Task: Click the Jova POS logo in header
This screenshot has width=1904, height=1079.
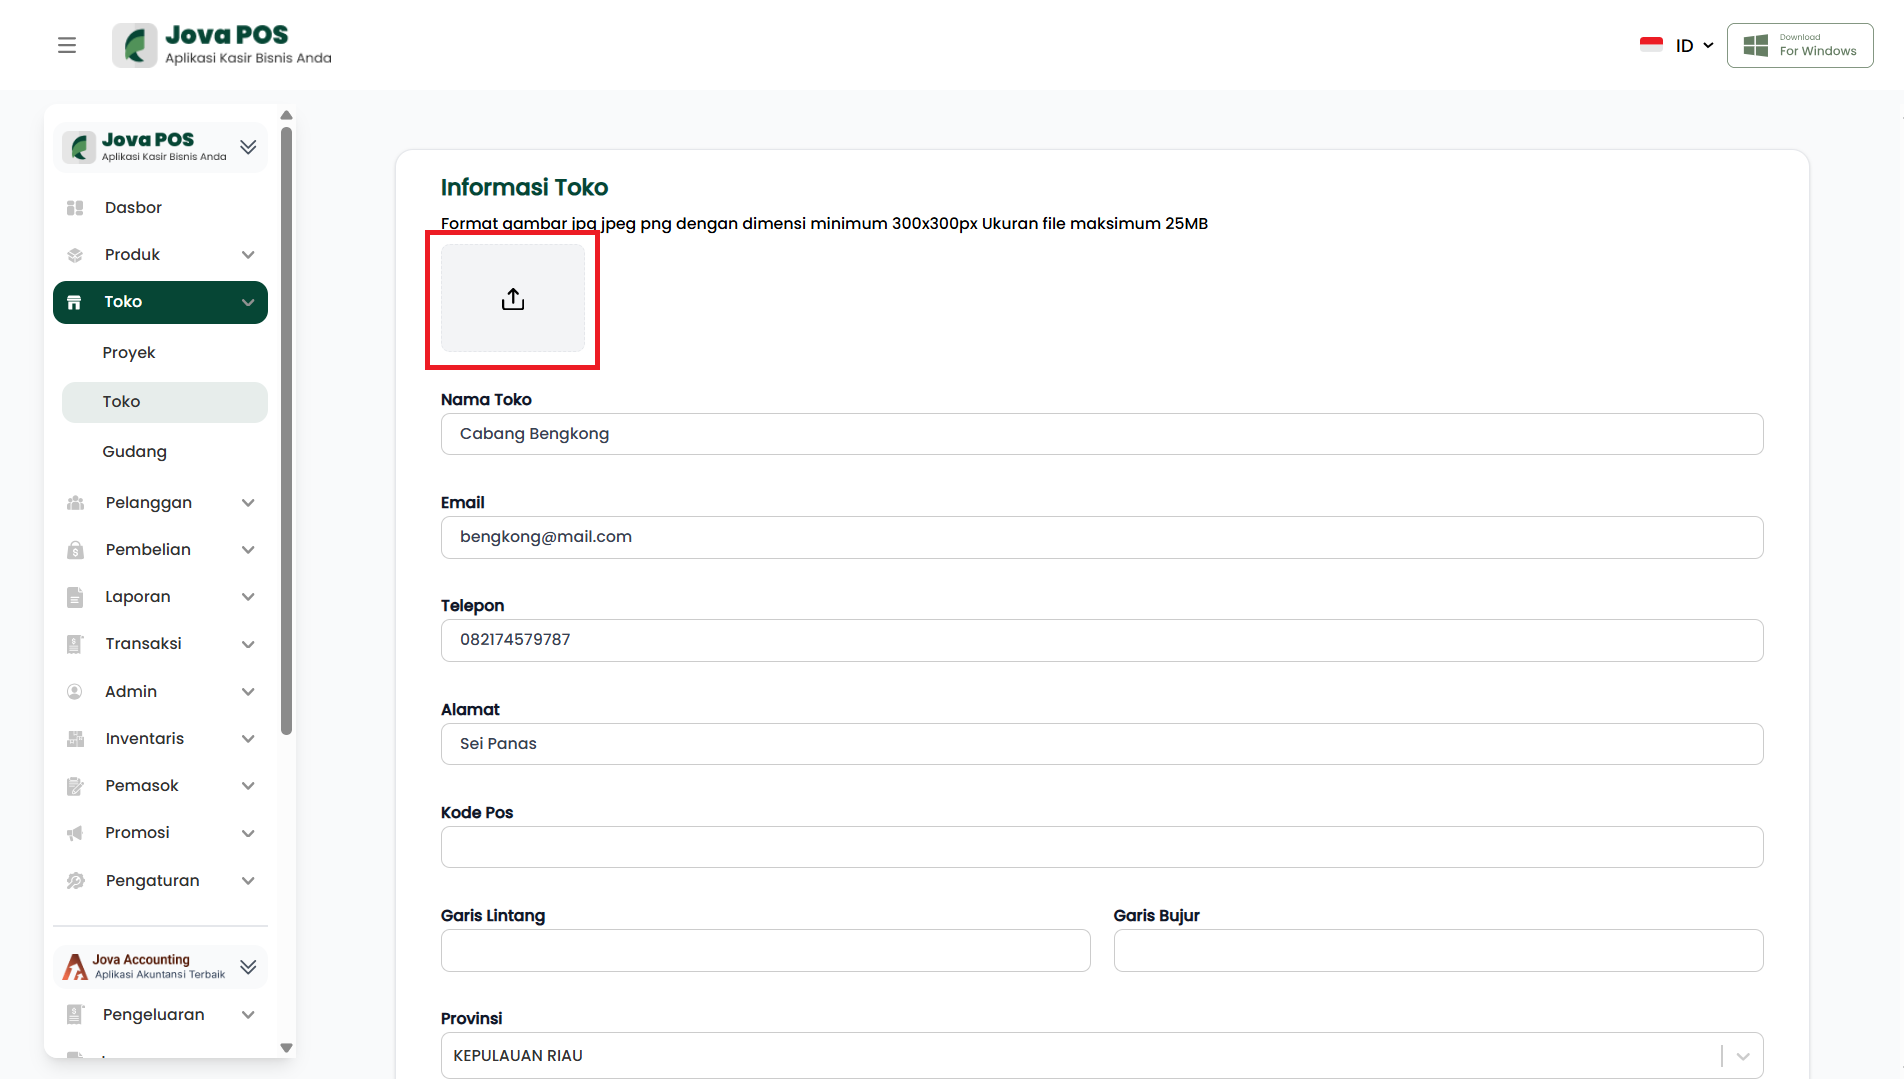Action: 134,45
